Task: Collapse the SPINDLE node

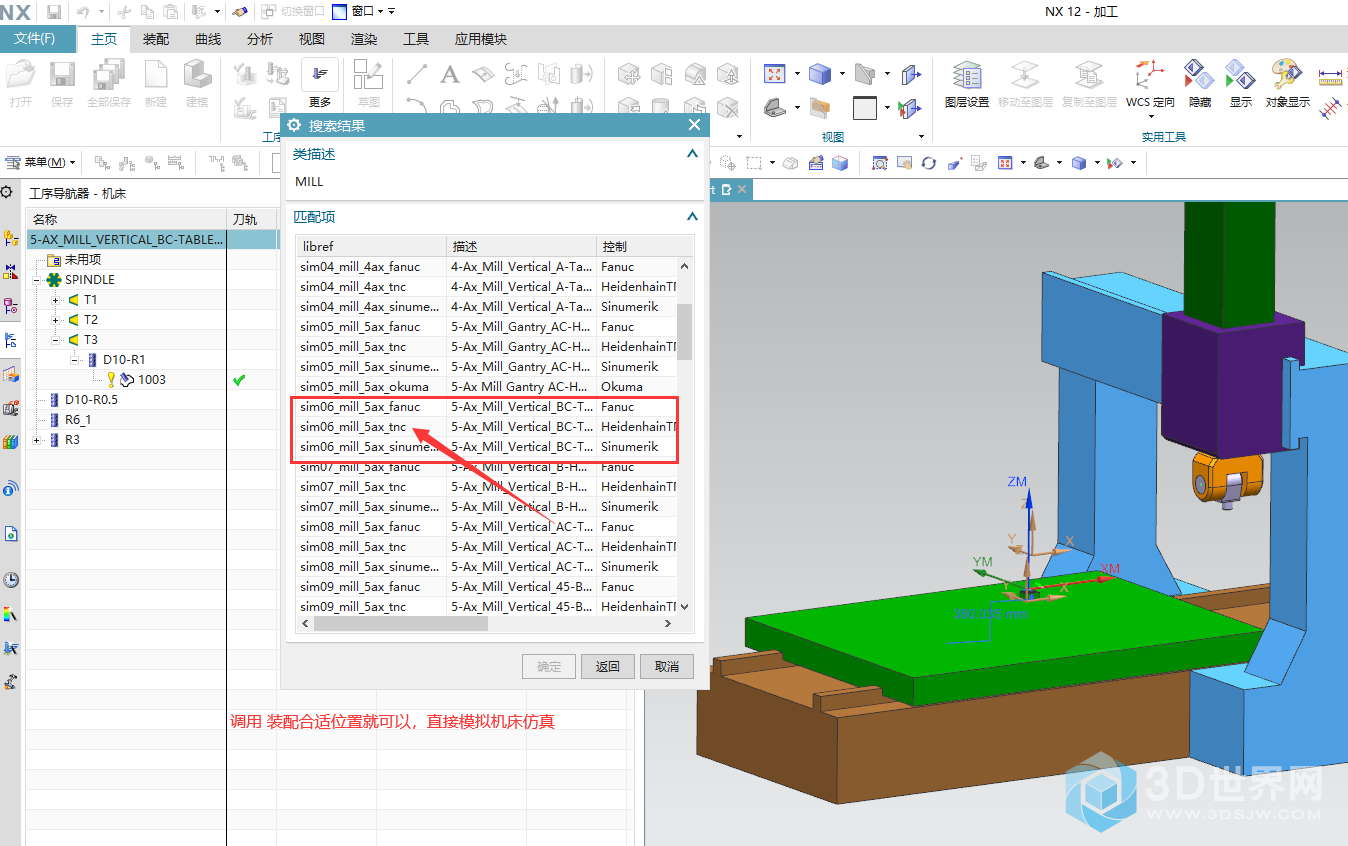Action: click(x=37, y=280)
